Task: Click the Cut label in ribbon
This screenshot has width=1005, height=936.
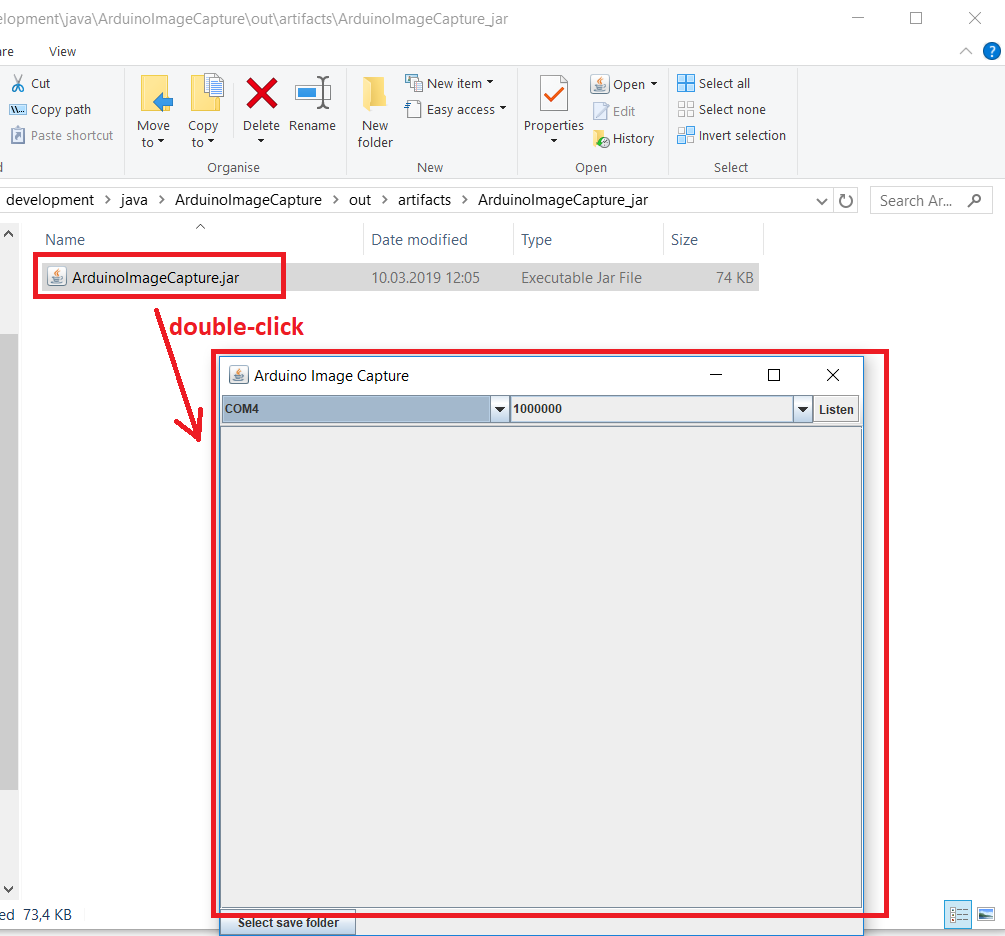Action: point(40,83)
